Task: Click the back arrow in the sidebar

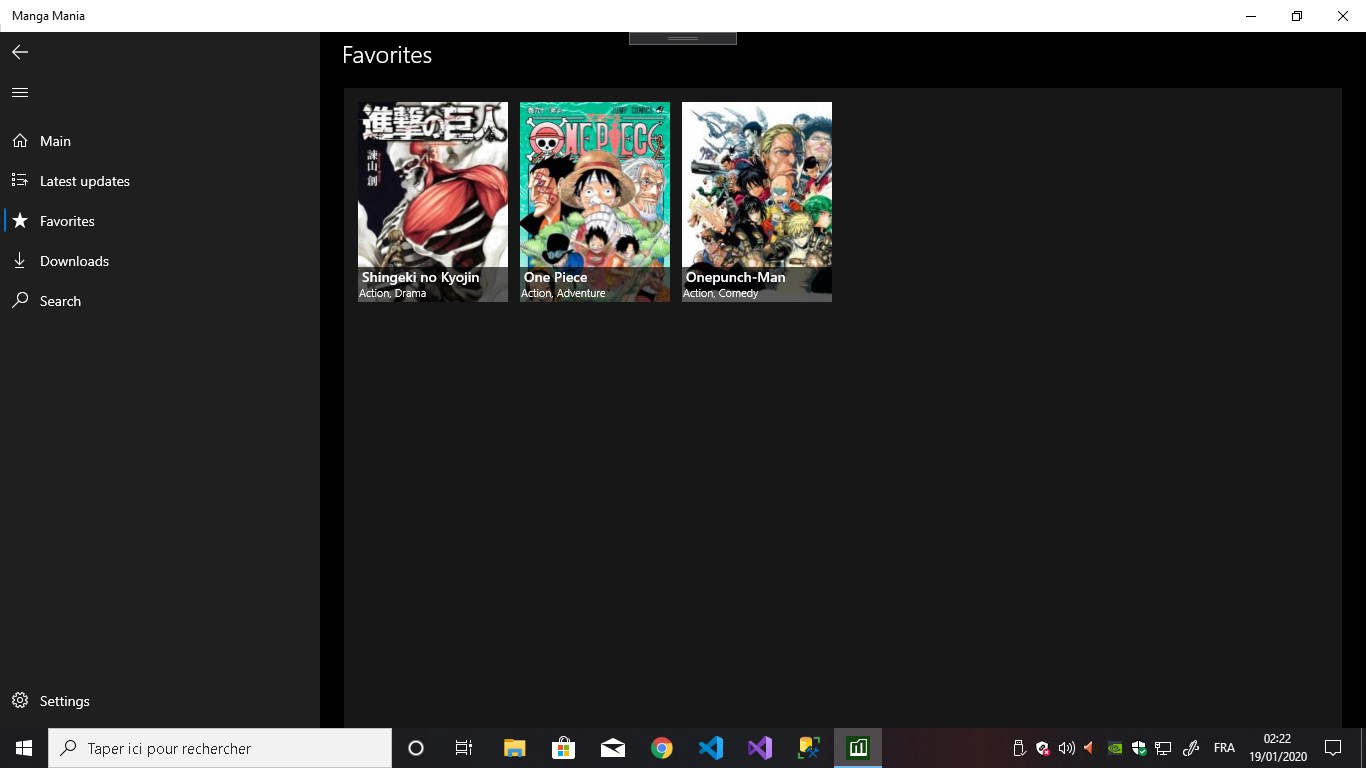Action: pyautogui.click(x=20, y=52)
